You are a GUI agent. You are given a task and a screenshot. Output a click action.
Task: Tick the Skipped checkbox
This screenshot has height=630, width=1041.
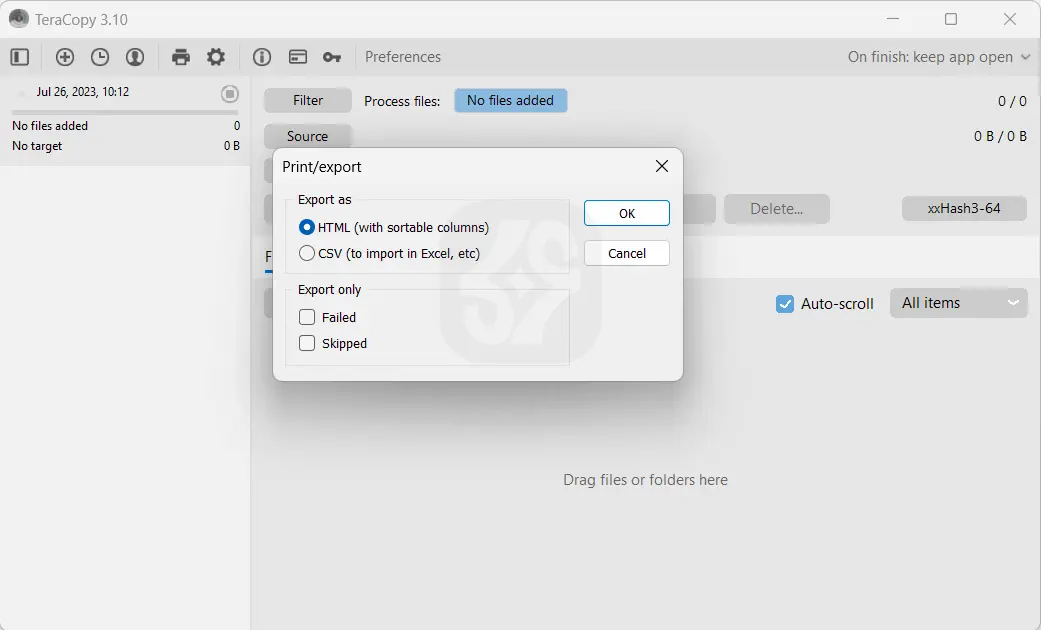point(307,343)
